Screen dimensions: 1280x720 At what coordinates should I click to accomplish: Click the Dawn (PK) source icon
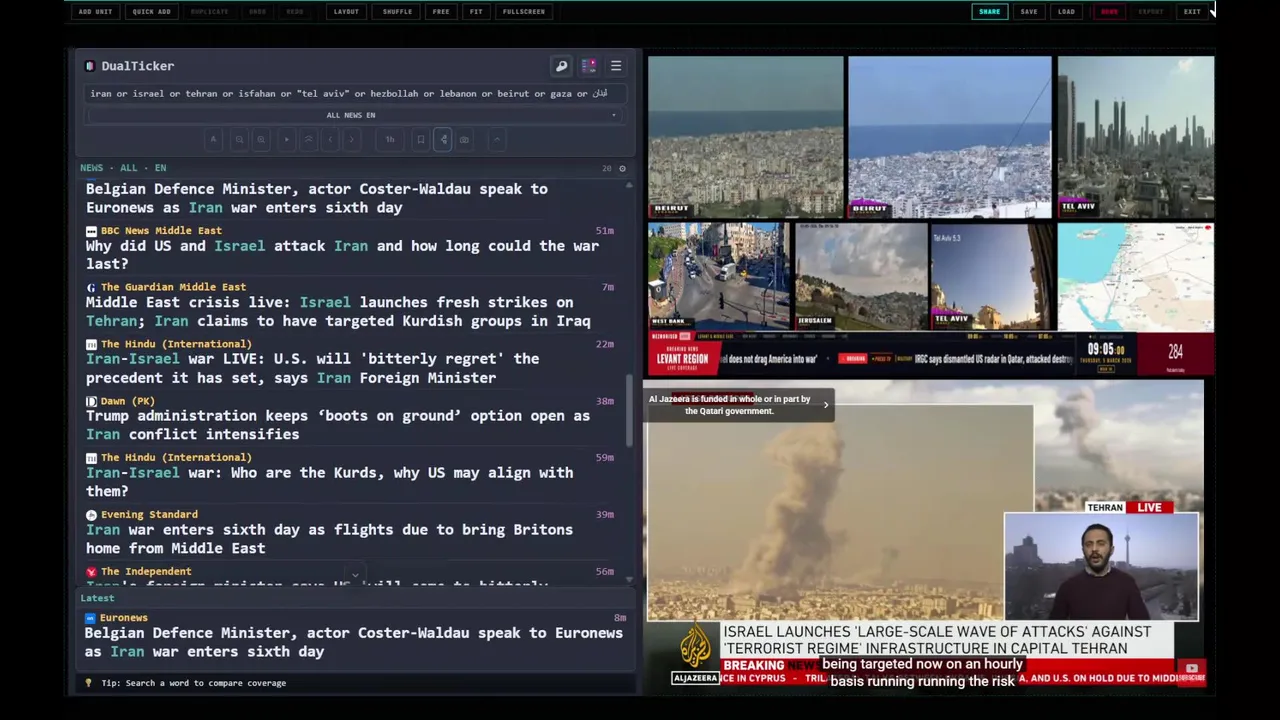click(x=91, y=401)
